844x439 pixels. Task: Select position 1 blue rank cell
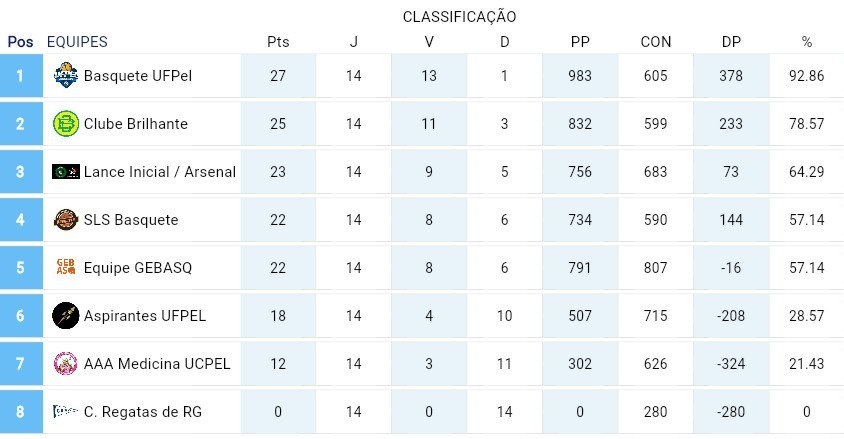(21, 75)
